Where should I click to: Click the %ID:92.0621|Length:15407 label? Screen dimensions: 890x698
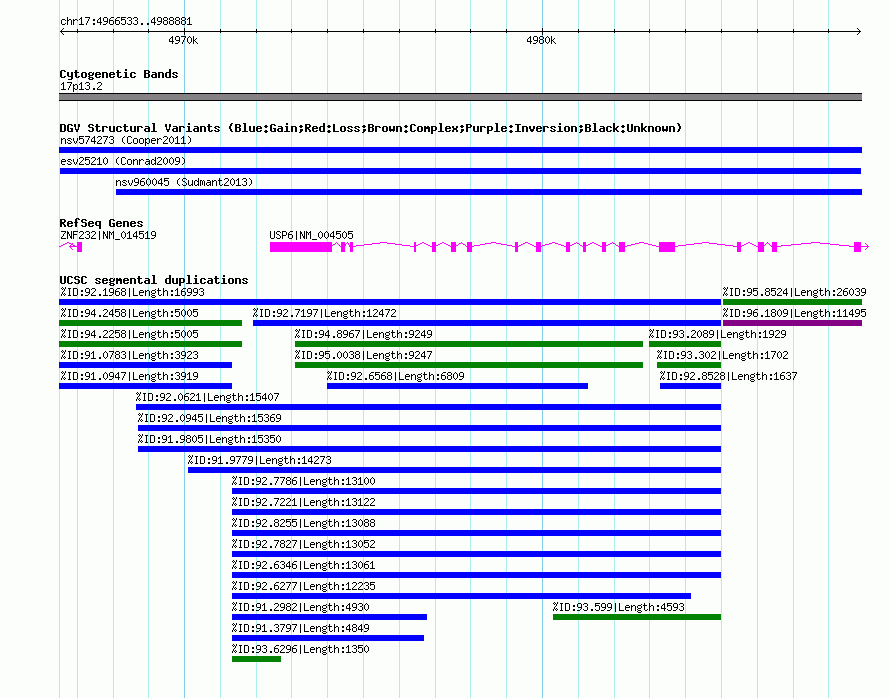[x=208, y=397]
